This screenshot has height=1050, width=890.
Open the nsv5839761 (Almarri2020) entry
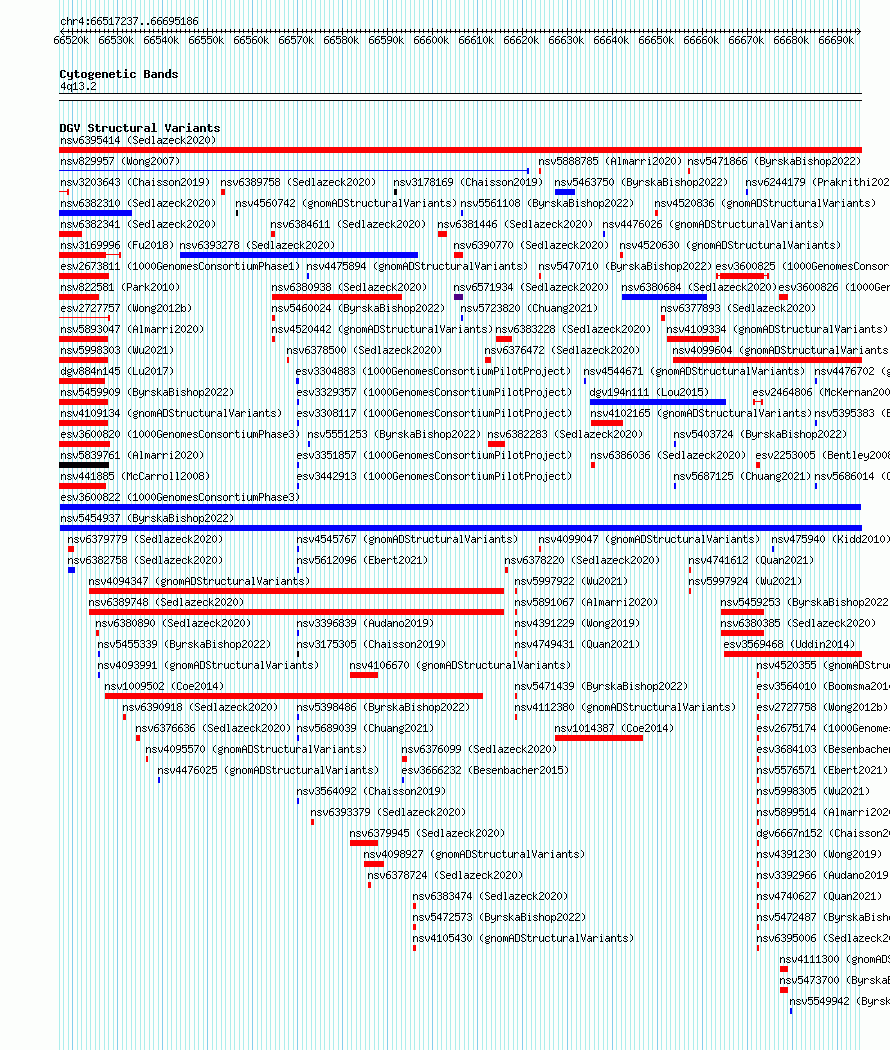[132, 455]
